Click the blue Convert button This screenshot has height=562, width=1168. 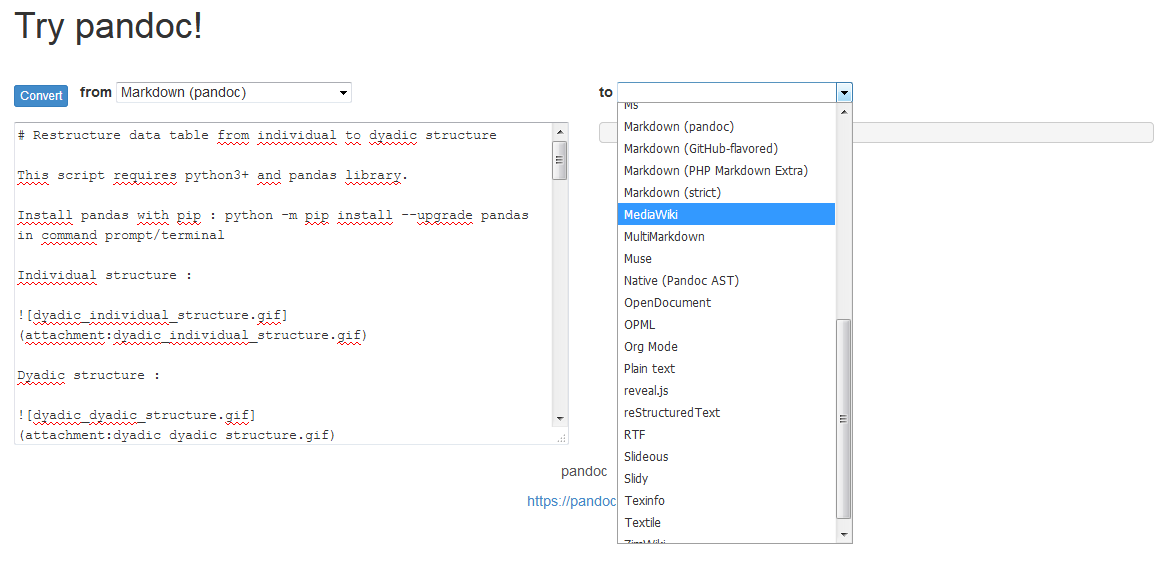tap(41, 95)
